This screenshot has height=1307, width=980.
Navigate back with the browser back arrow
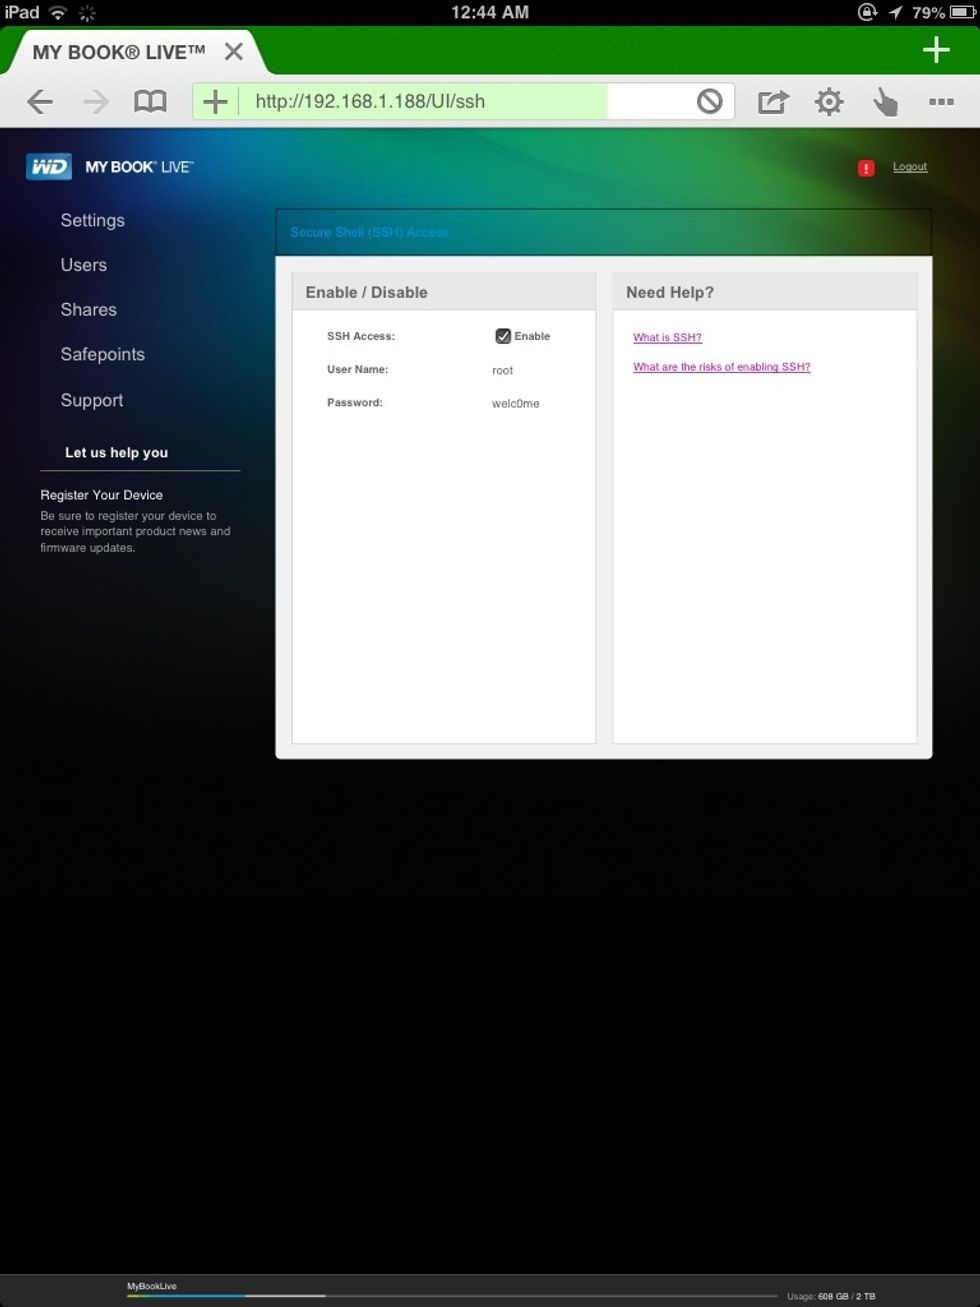point(40,101)
